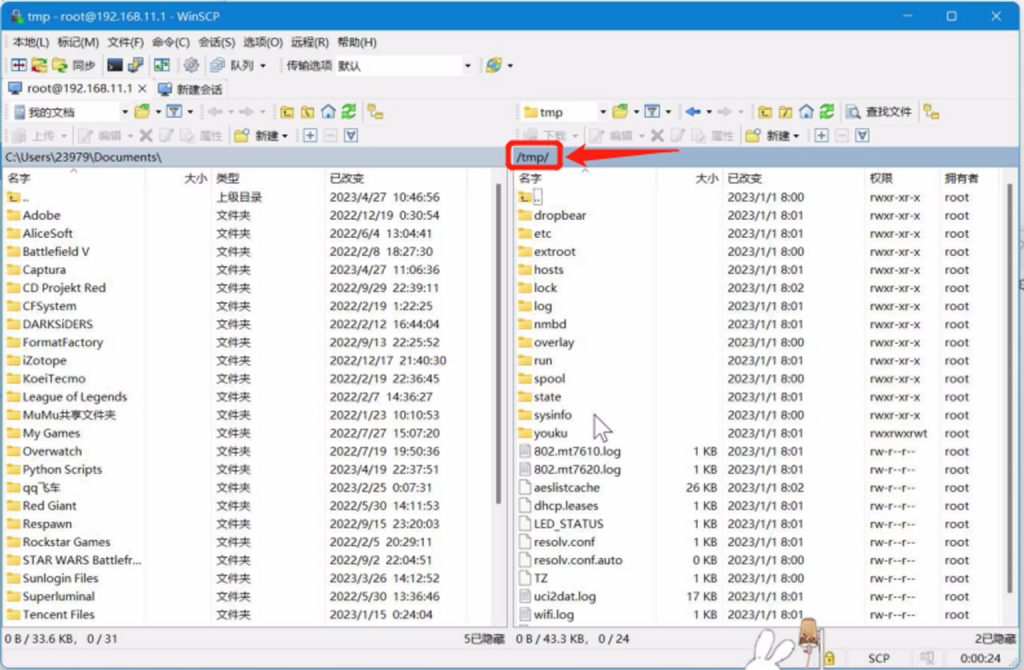Open session in PuTTY icon

click(x=135, y=65)
